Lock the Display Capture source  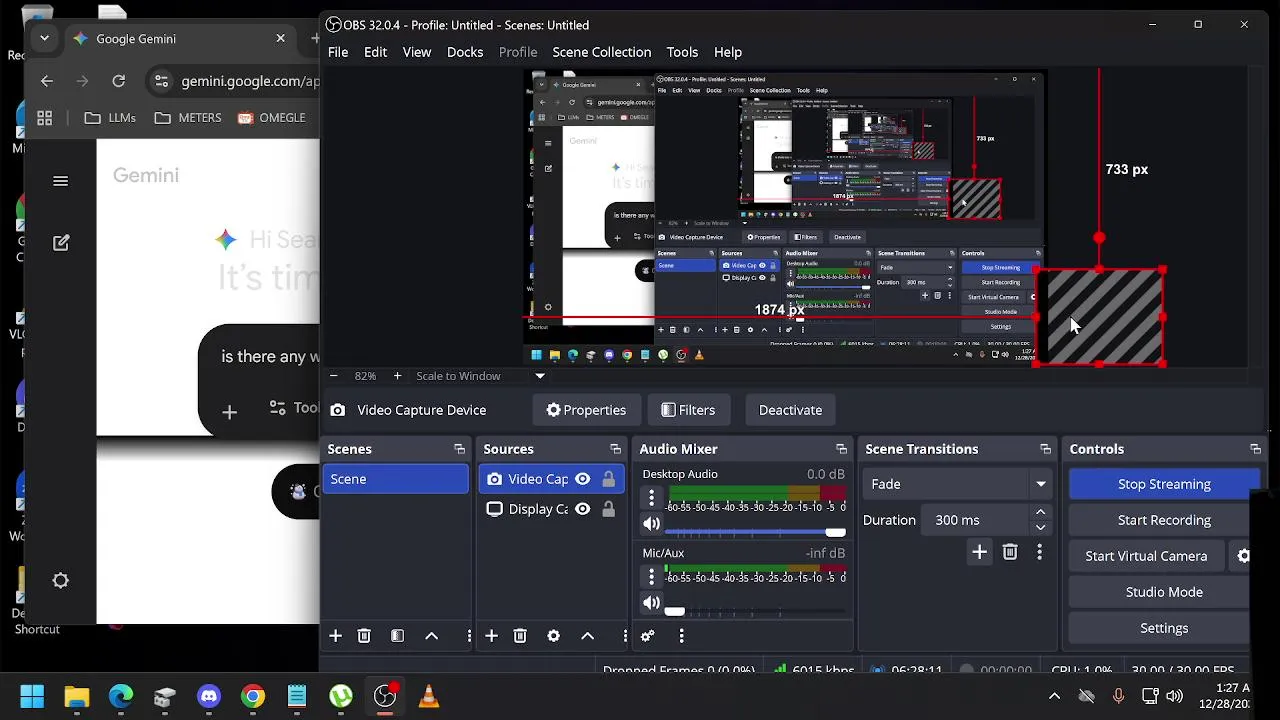[608, 509]
